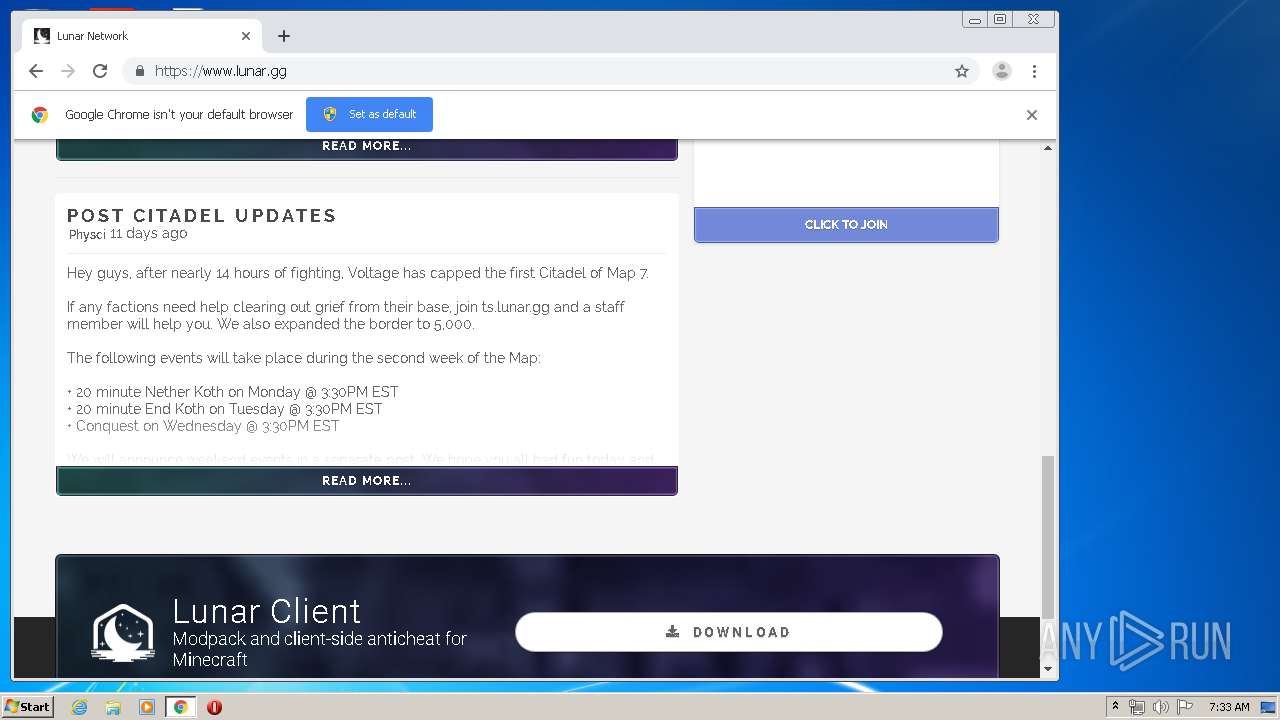The height and width of the screenshot is (720, 1280).
Task: Launch Internet Explorer from taskbar
Action: pyautogui.click(x=79, y=707)
